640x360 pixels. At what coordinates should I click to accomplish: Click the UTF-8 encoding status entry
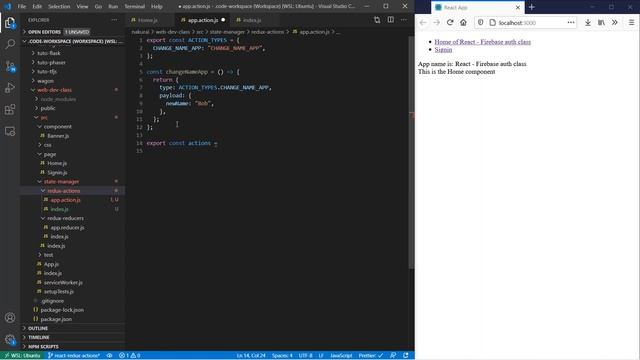[x=305, y=356]
